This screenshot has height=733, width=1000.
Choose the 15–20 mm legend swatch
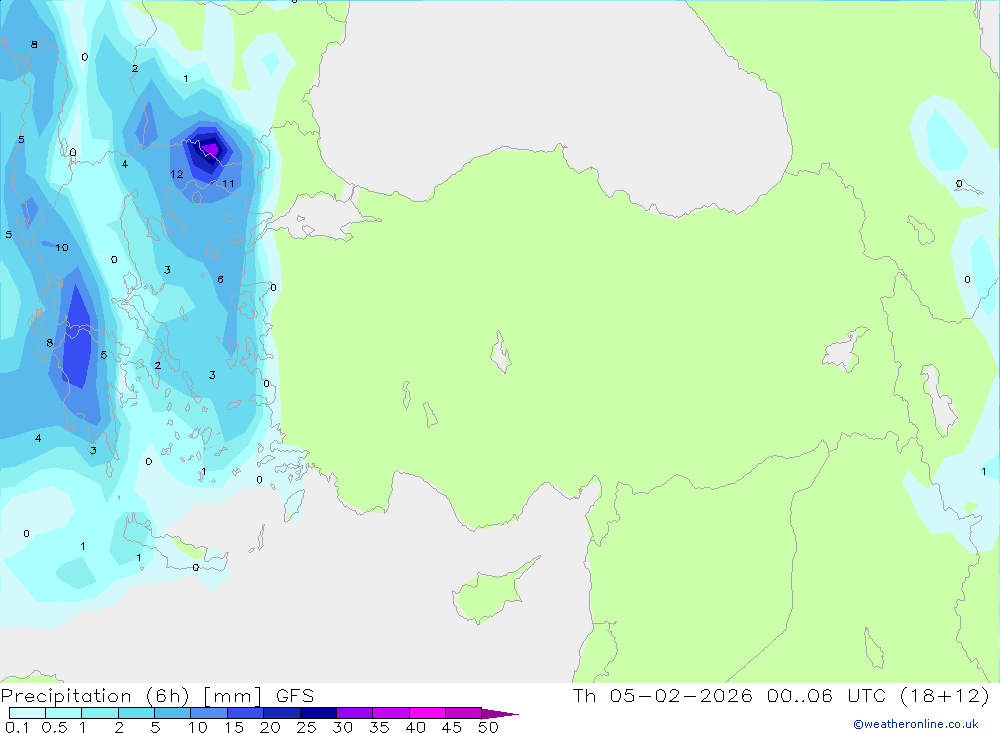click(x=245, y=713)
